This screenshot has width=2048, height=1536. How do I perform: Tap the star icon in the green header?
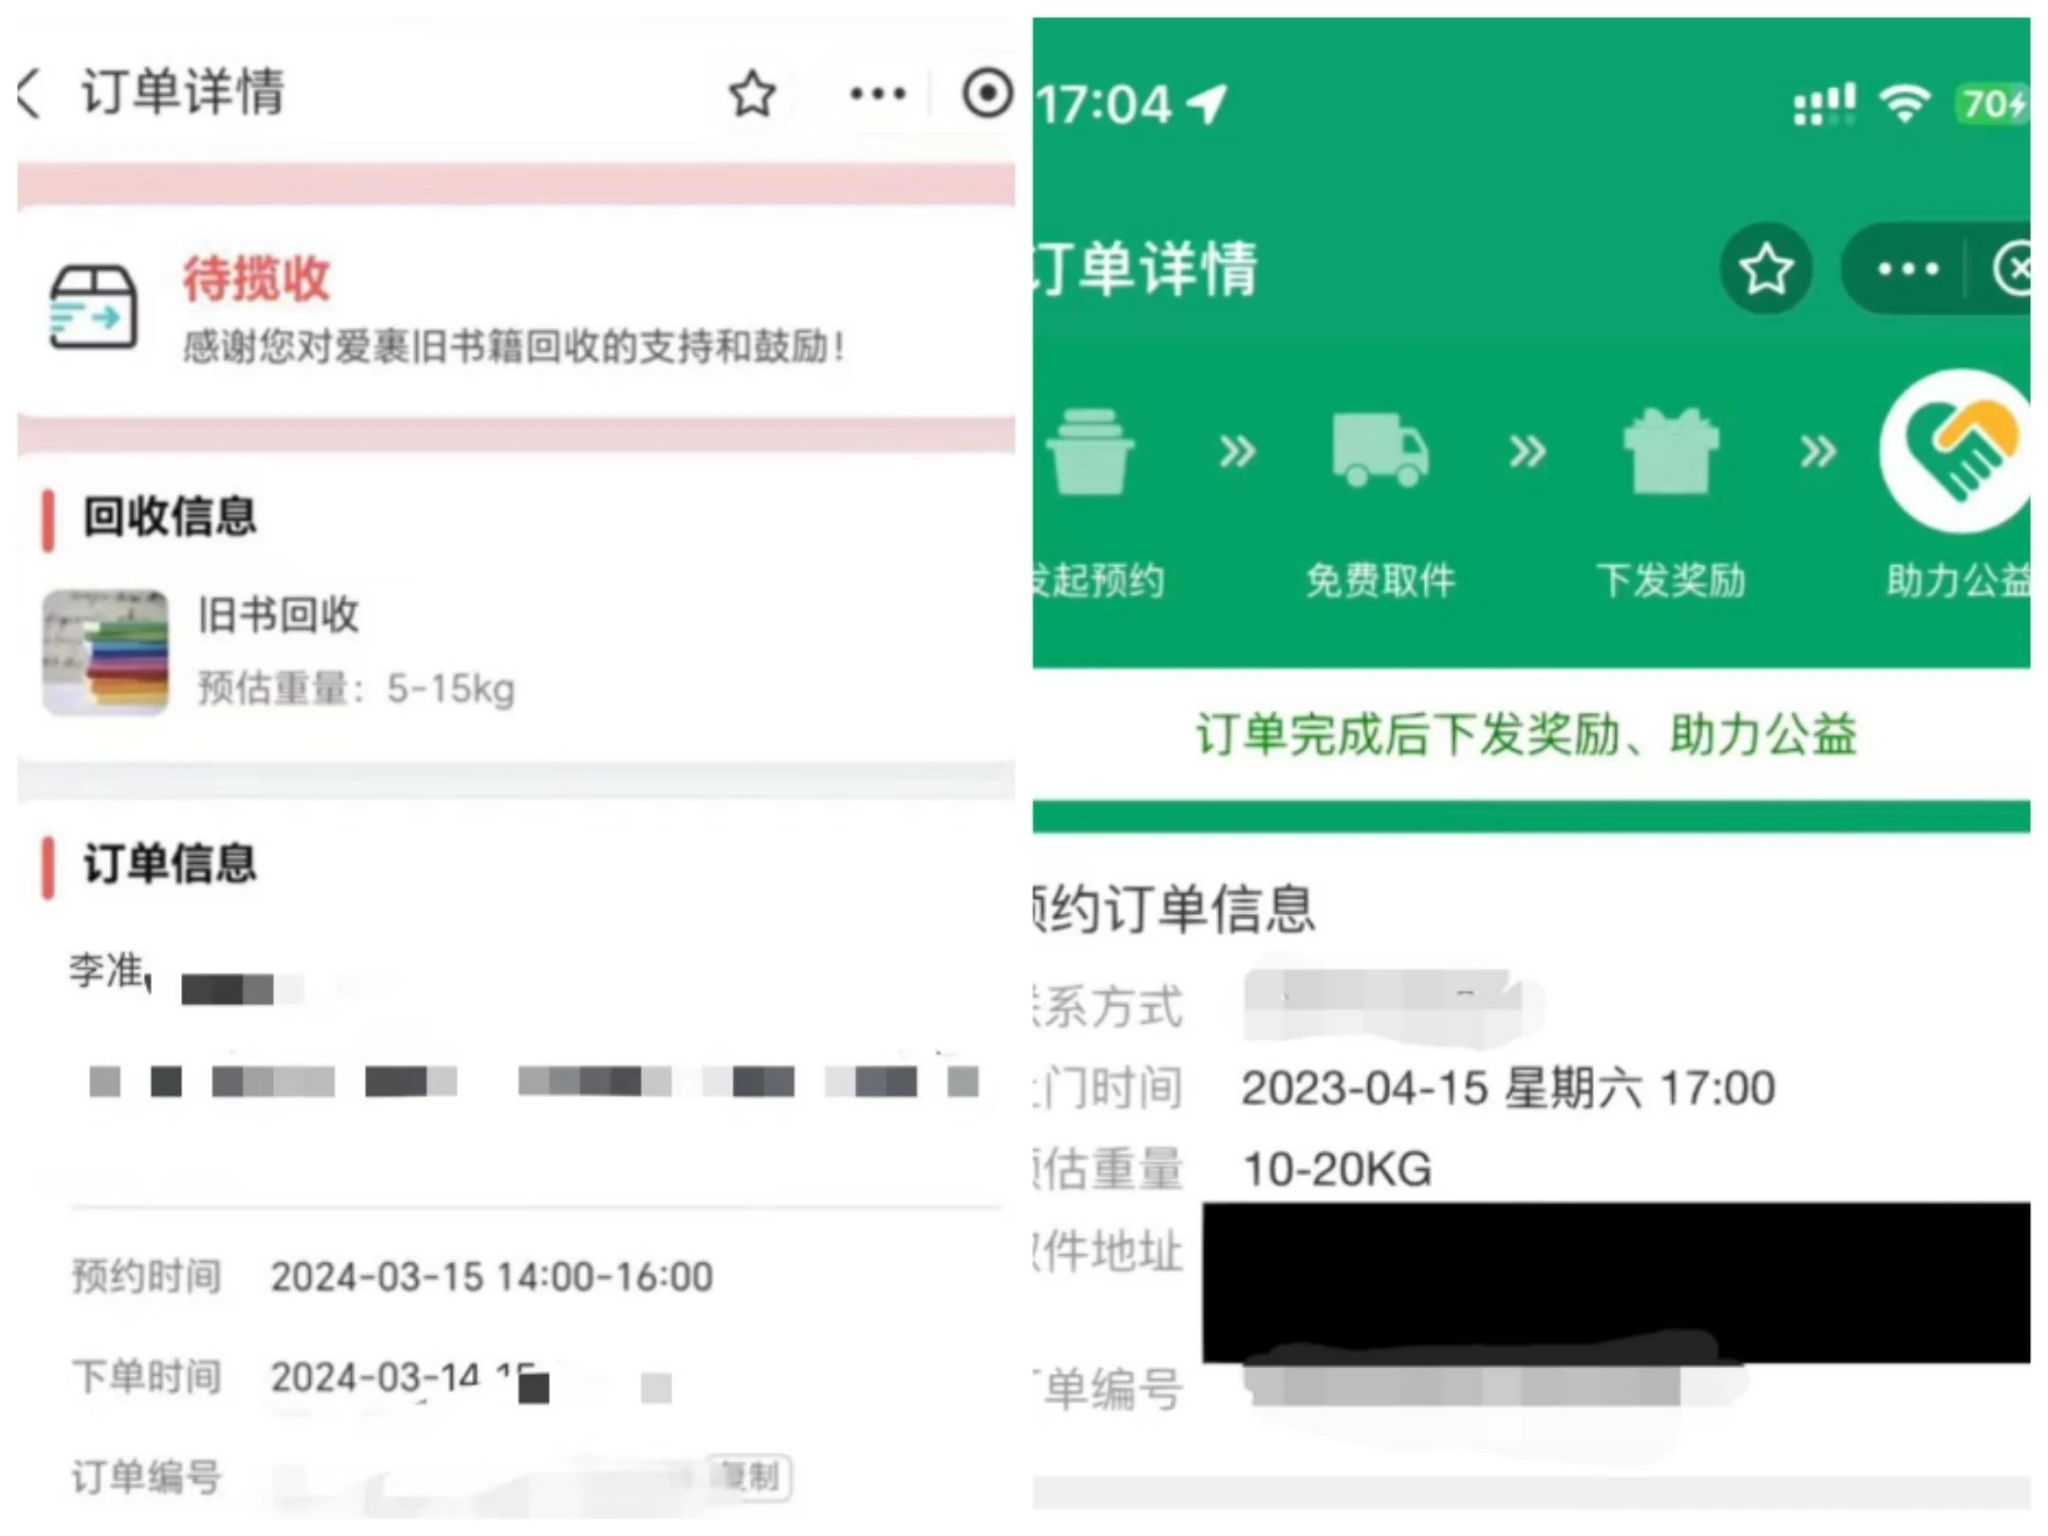pyautogui.click(x=1766, y=268)
